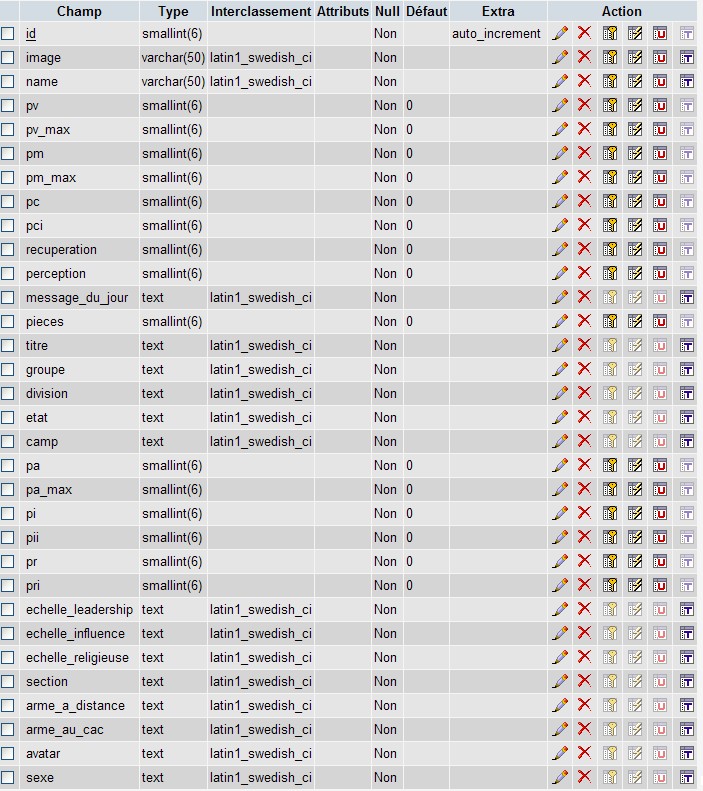
Task: Check the box next to arme_a_distance
Action: (8, 705)
